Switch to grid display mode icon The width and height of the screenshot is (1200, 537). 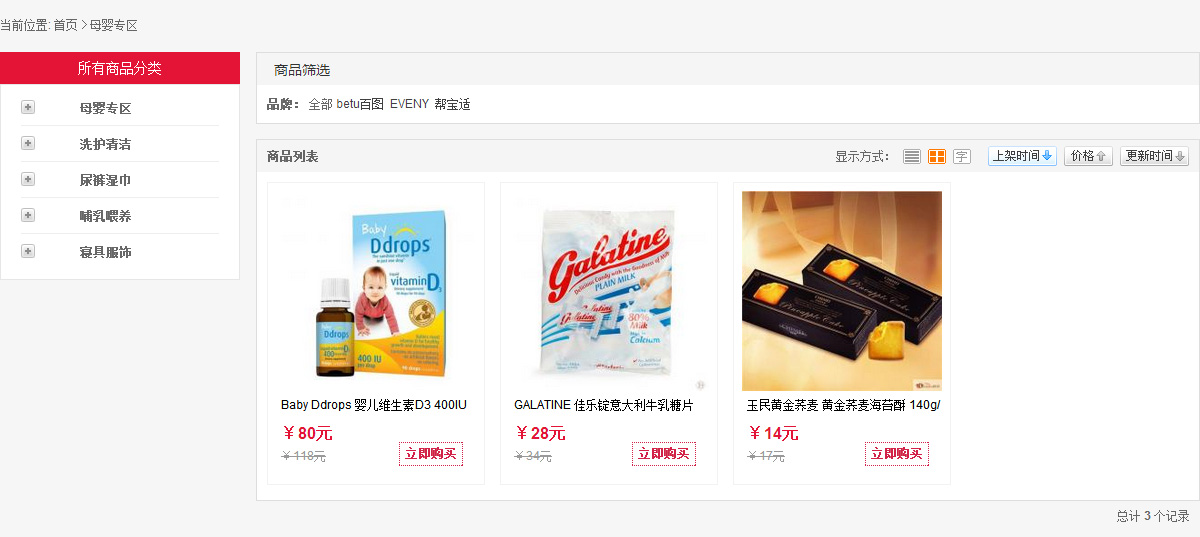937,156
